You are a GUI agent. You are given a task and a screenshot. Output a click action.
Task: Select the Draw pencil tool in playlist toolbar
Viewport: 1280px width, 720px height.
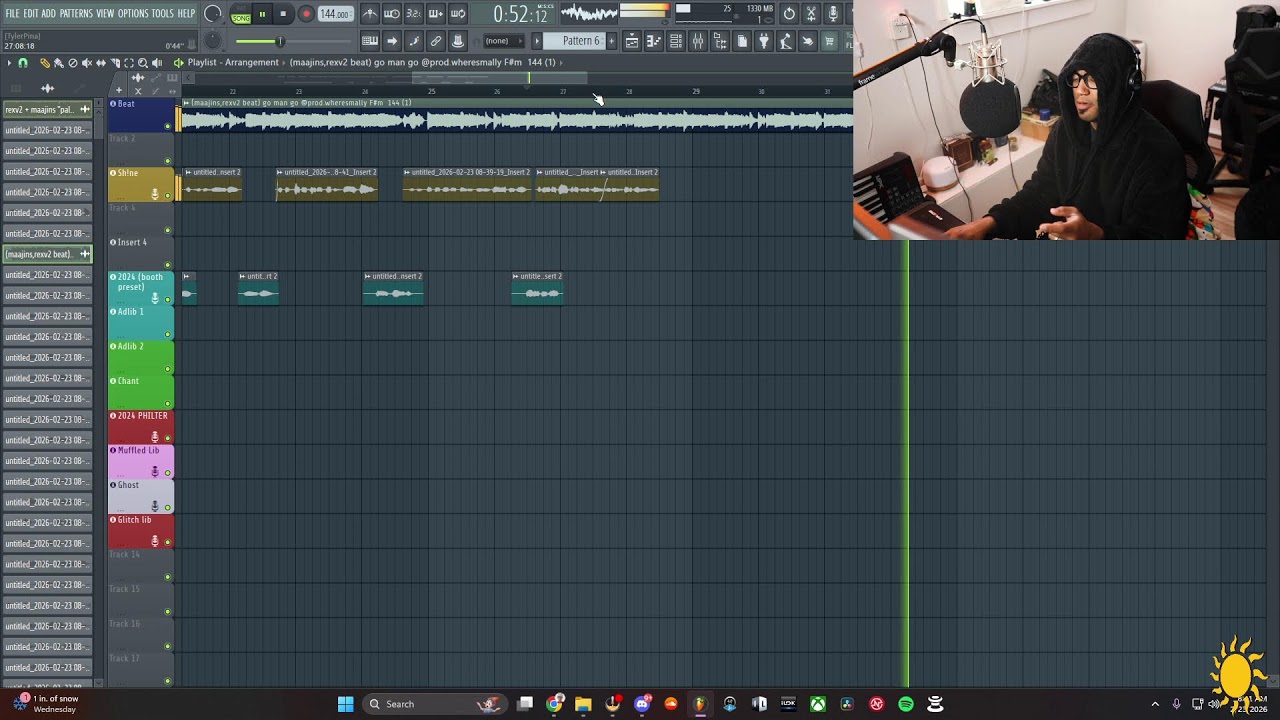pos(44,63)
